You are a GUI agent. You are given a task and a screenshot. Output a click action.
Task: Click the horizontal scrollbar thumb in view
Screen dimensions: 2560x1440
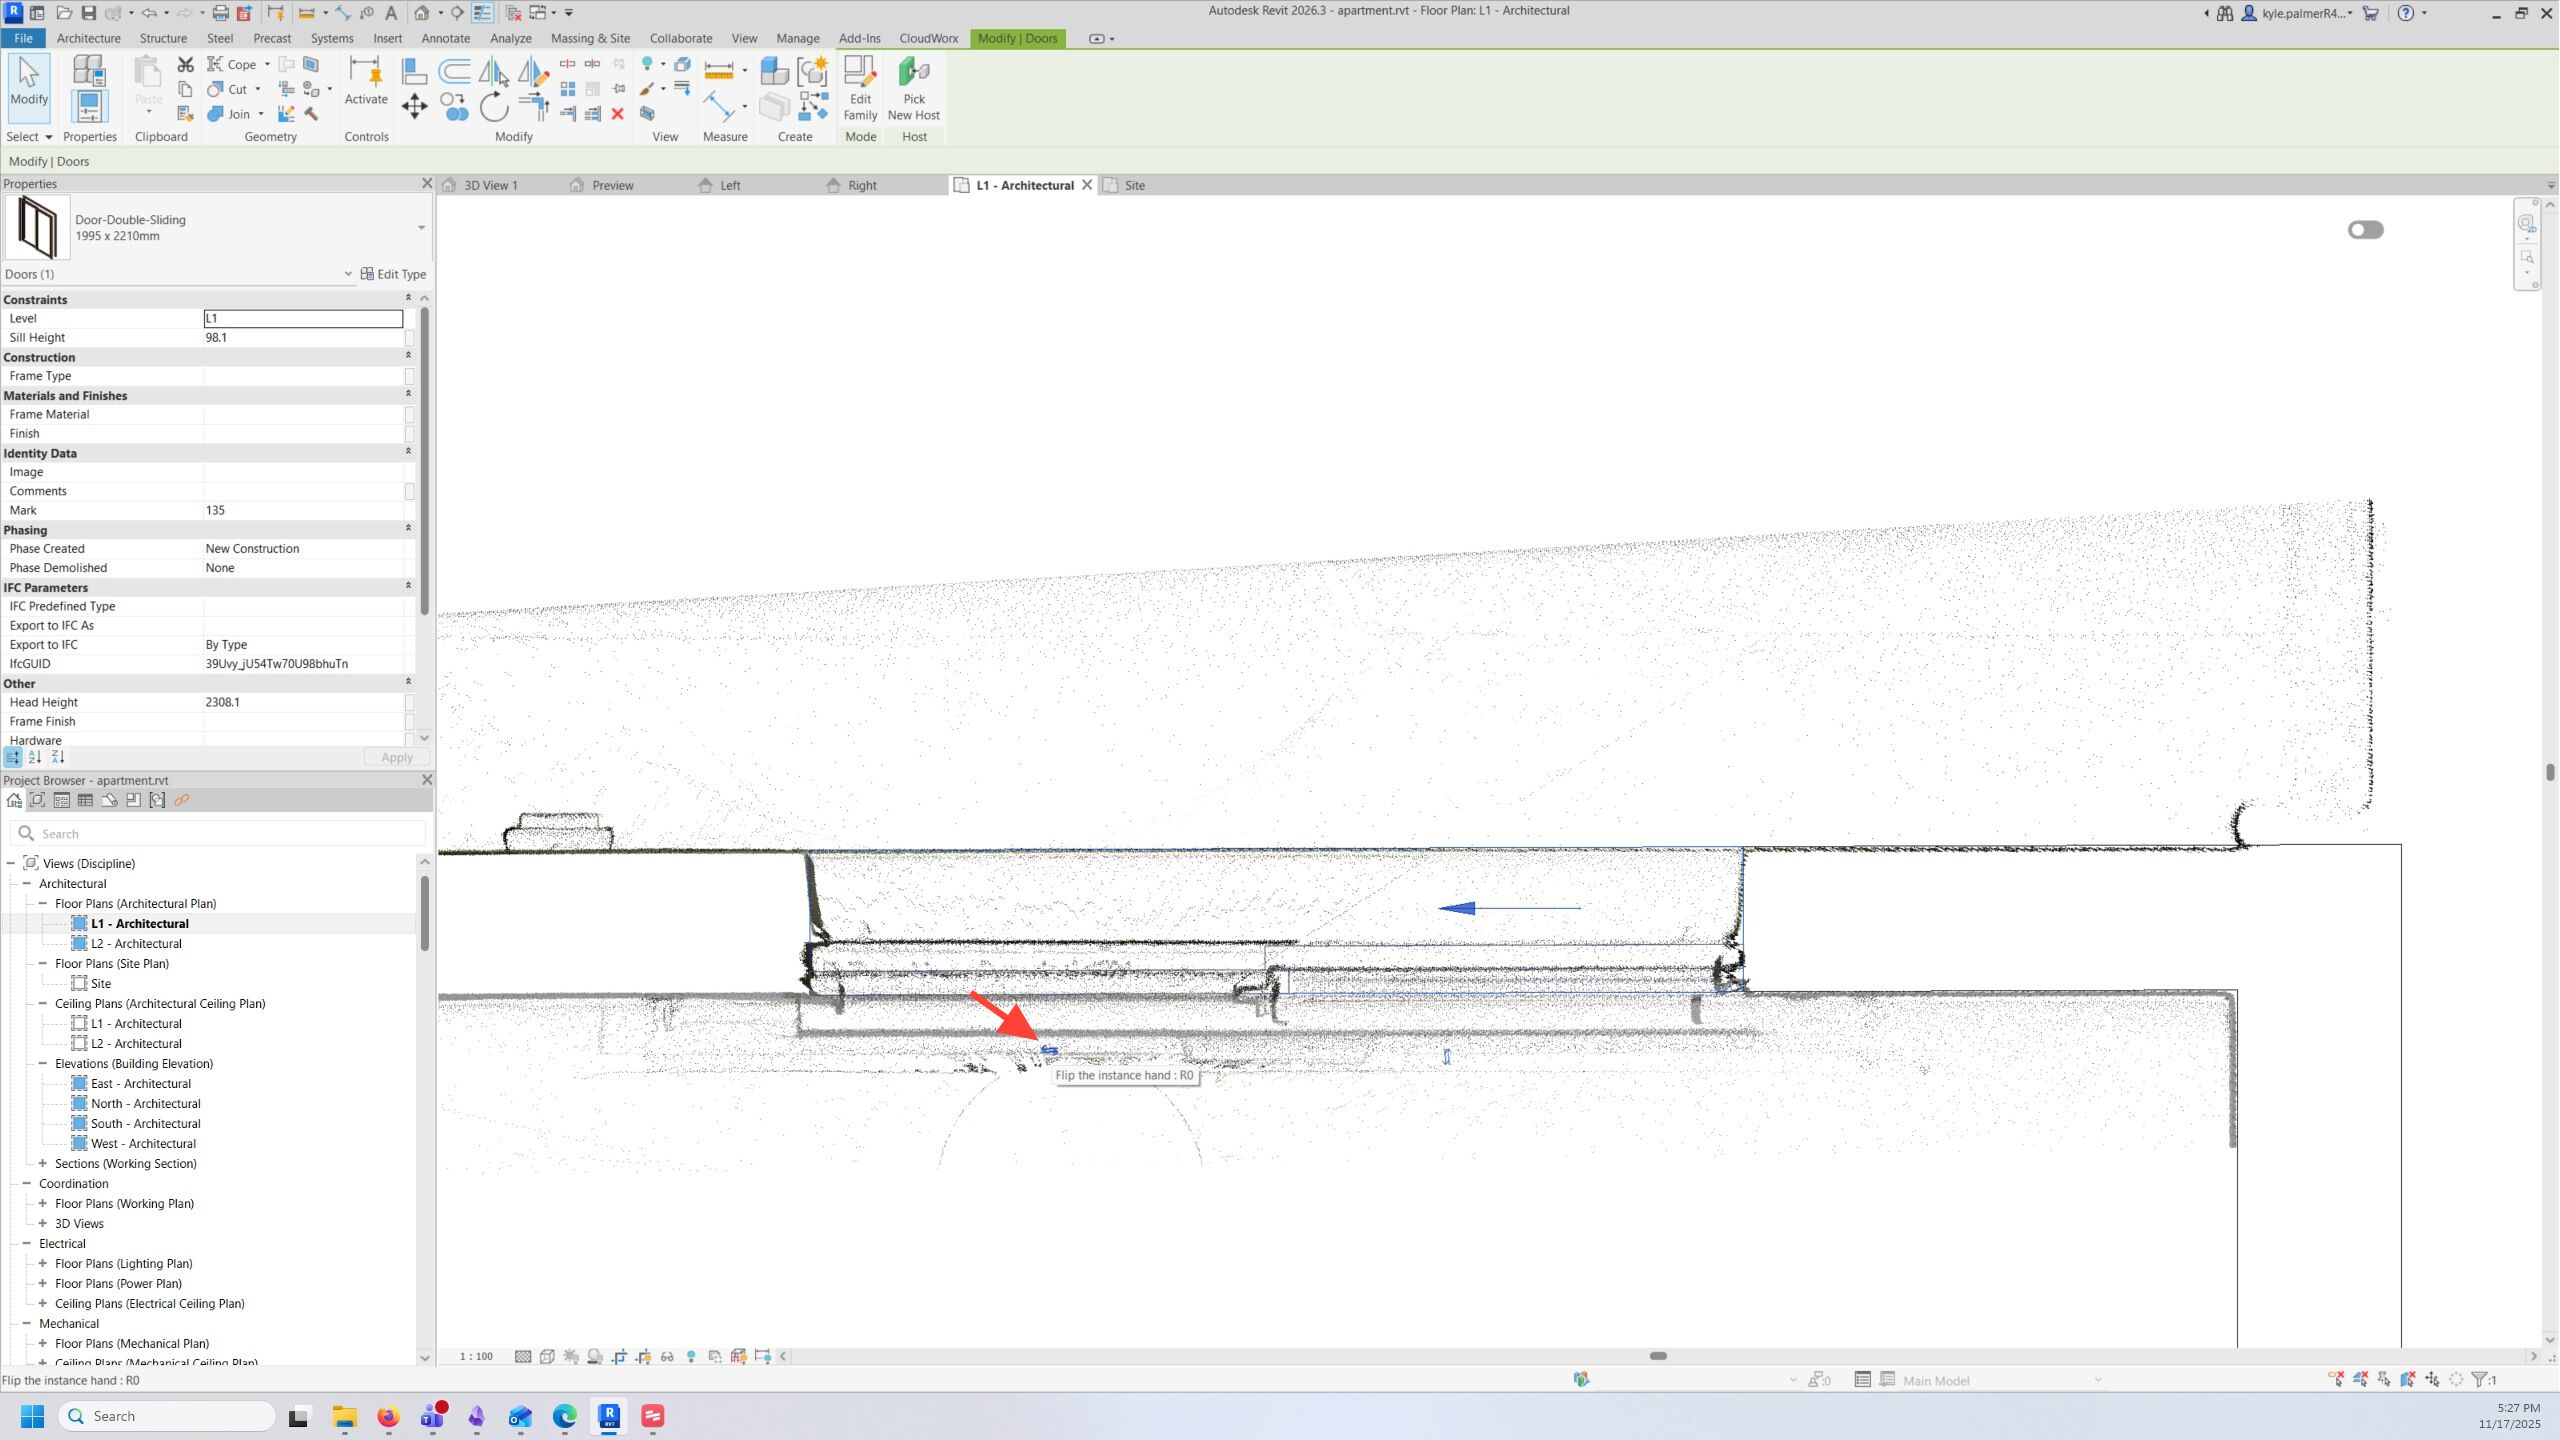[x=1658, y=1356]
